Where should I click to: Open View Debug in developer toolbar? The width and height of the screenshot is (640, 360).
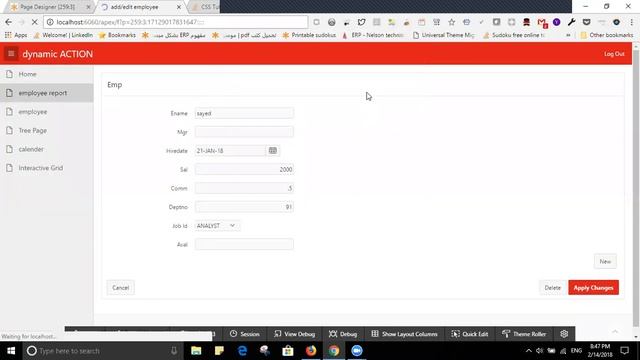pyautogui.click(x=295, y=334)
